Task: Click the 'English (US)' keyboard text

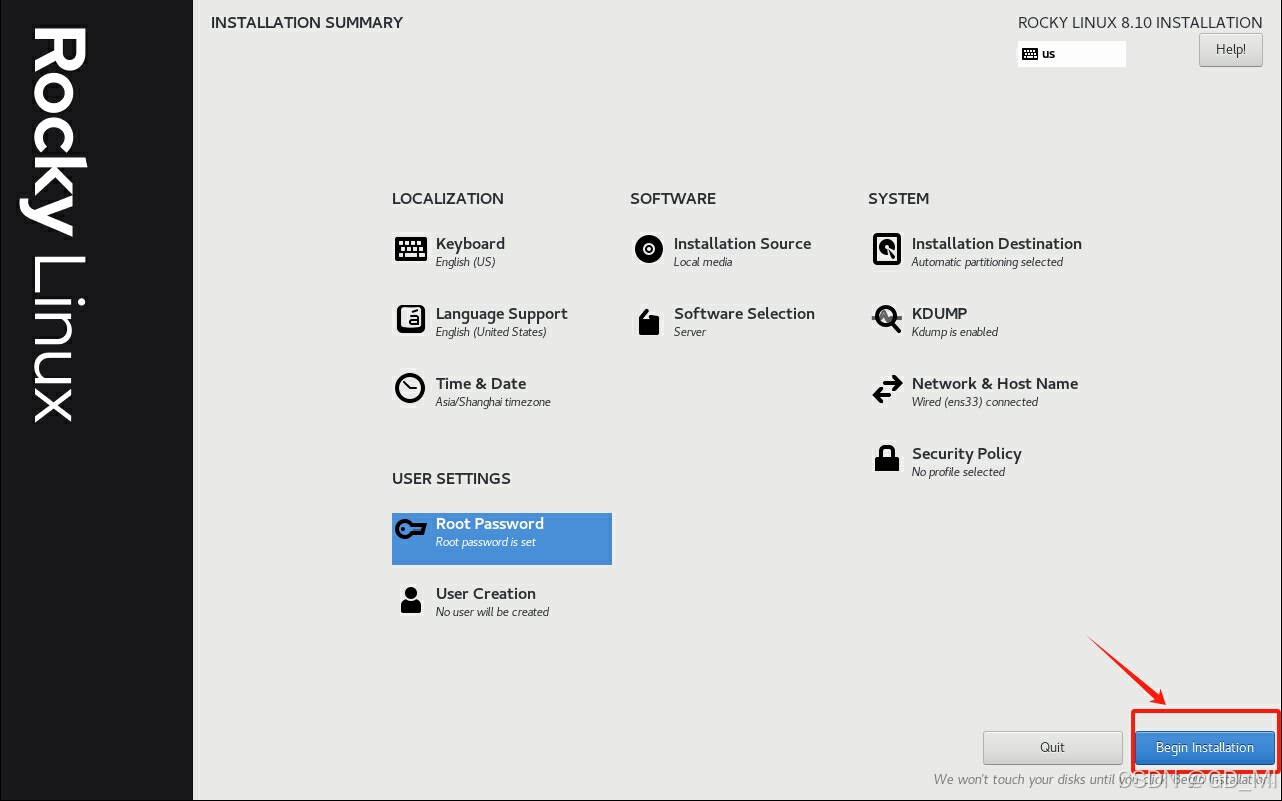Action: click(x=465, y=262)
